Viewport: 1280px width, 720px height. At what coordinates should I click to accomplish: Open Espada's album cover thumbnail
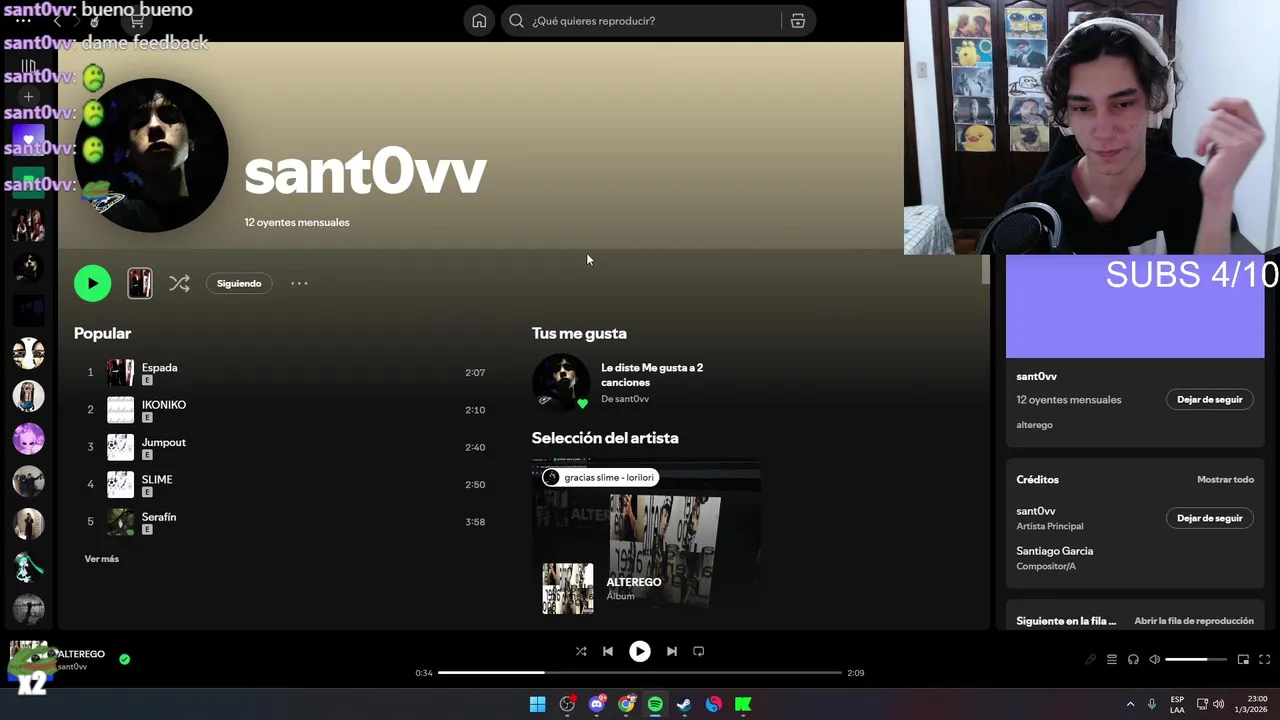(120, 373)
